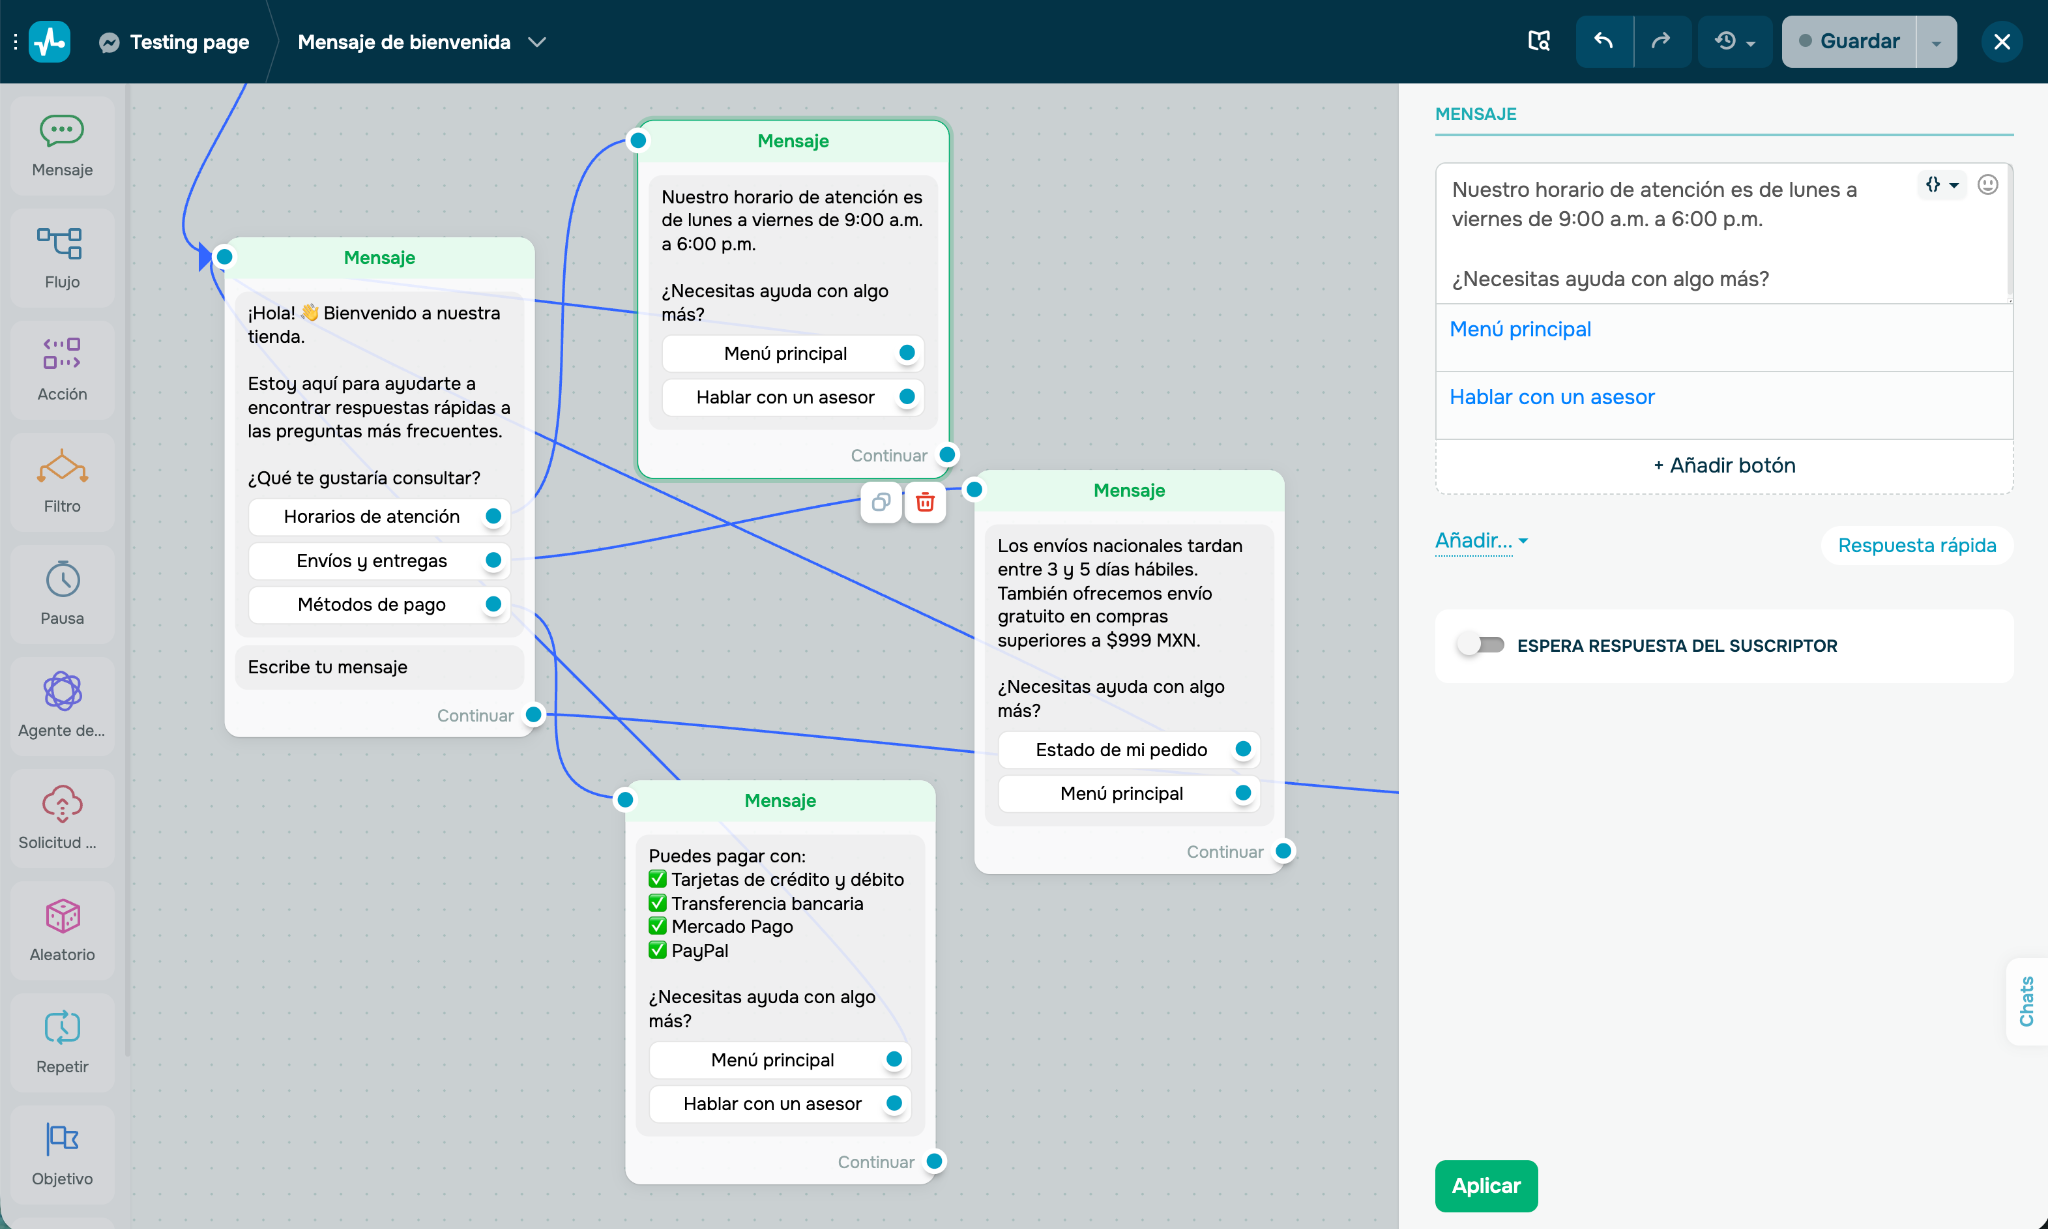This screenshot has width=2048, height=1229.
Task: Click Continuar connector dot of shipping block
Action: pos(1284,850)
